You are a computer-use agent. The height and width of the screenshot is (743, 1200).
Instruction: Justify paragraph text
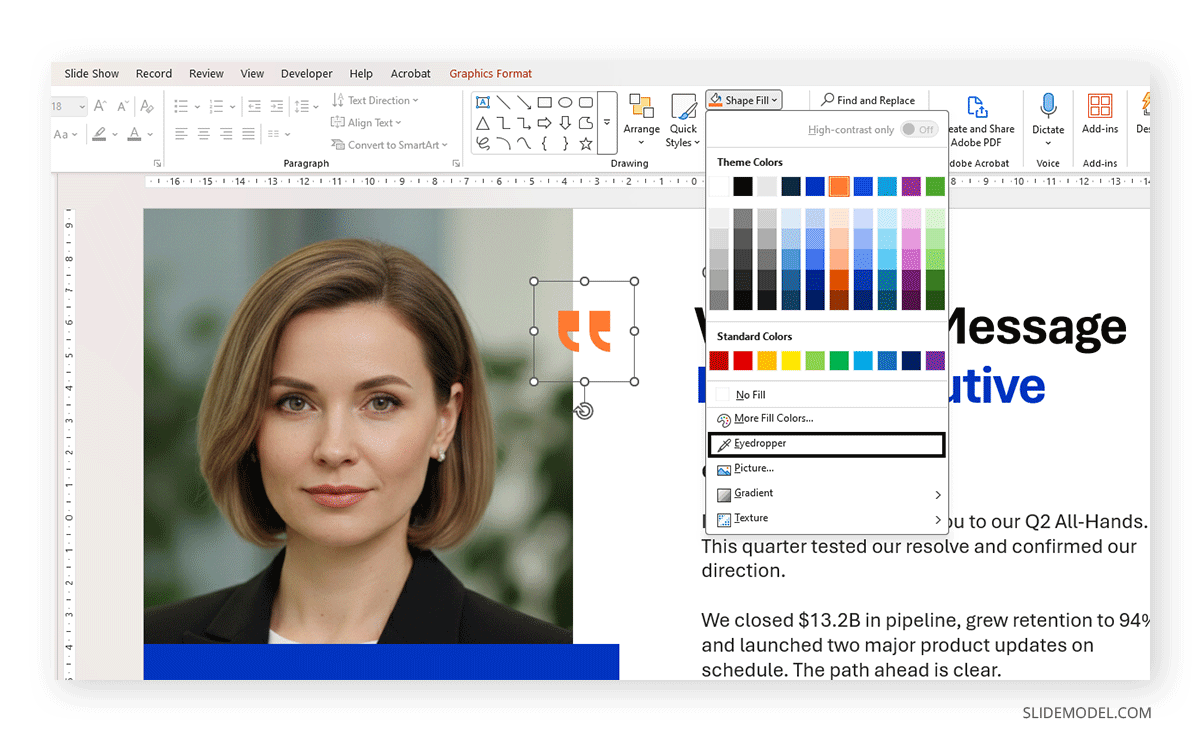pos(248,134)
